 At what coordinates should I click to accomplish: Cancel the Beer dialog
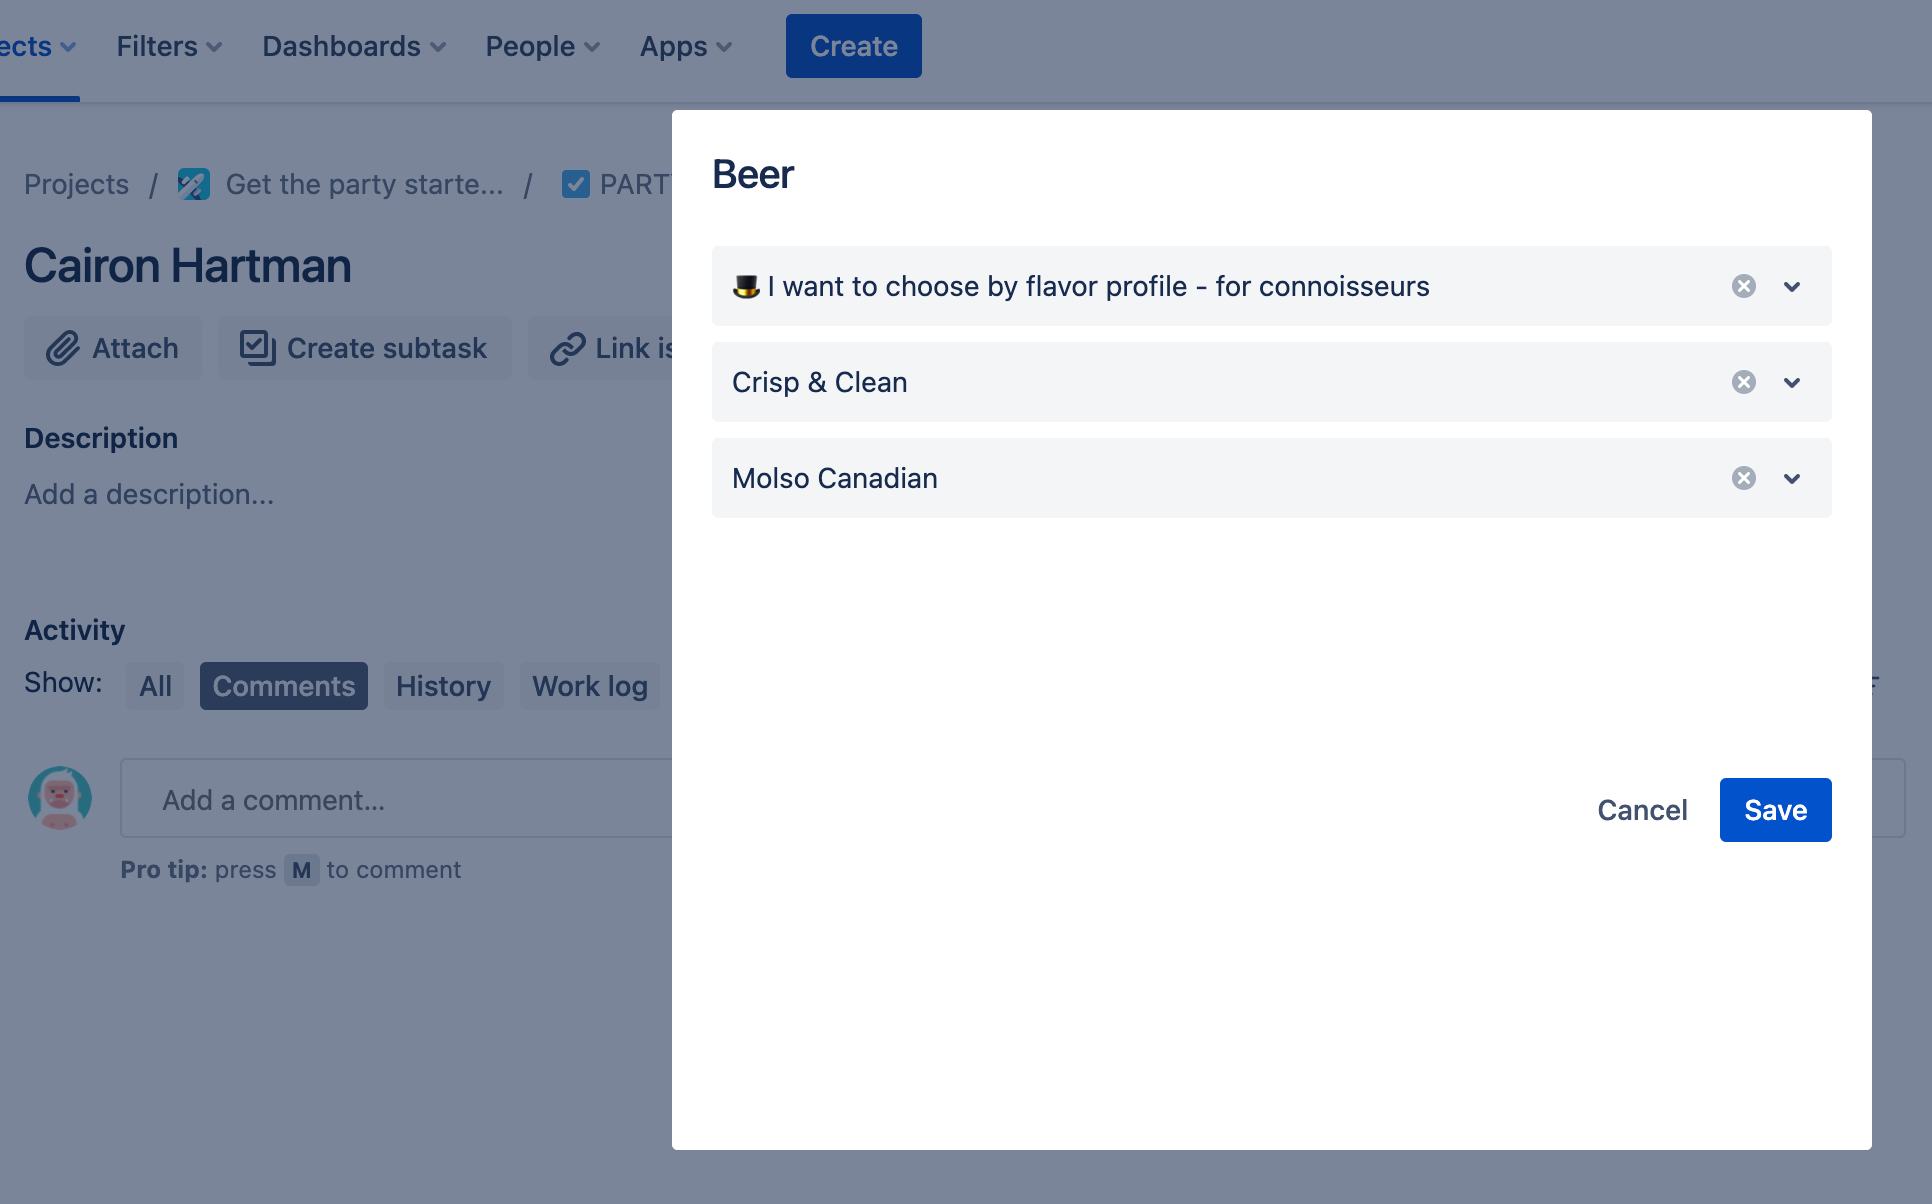click(x=1642, y=810)
